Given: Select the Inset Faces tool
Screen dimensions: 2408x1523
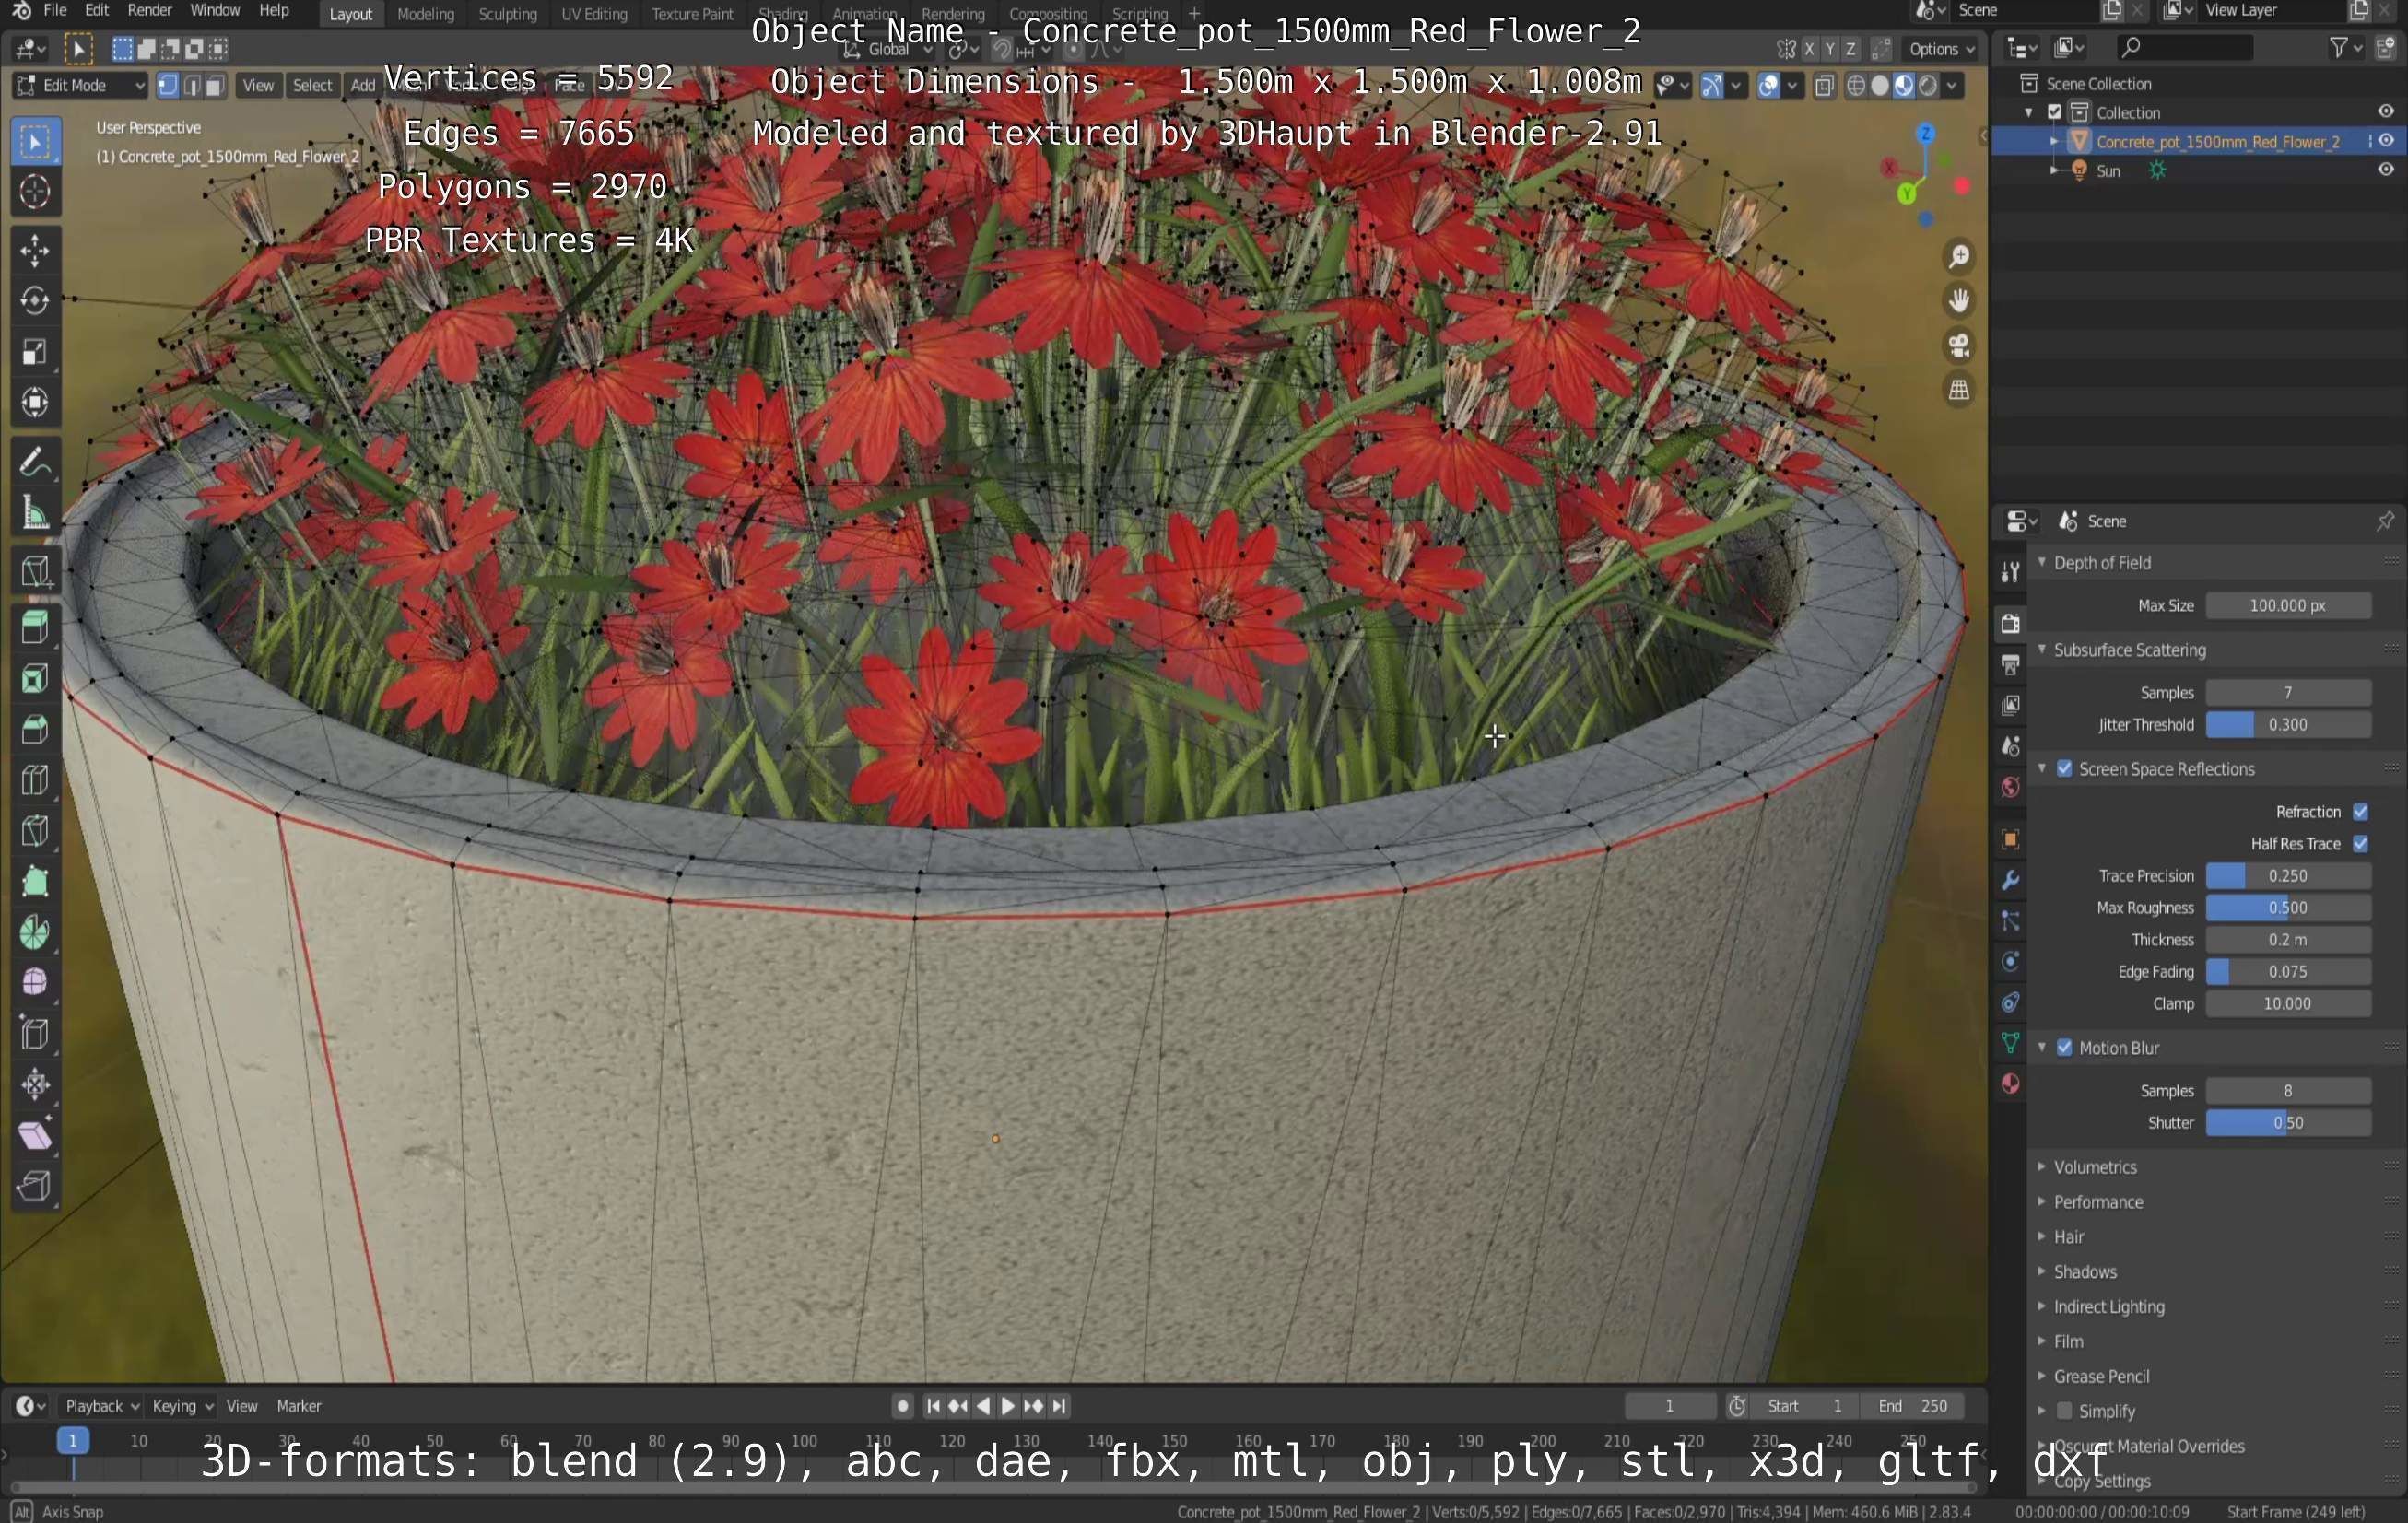Looking at the screenshot, I should pos(35,679).
